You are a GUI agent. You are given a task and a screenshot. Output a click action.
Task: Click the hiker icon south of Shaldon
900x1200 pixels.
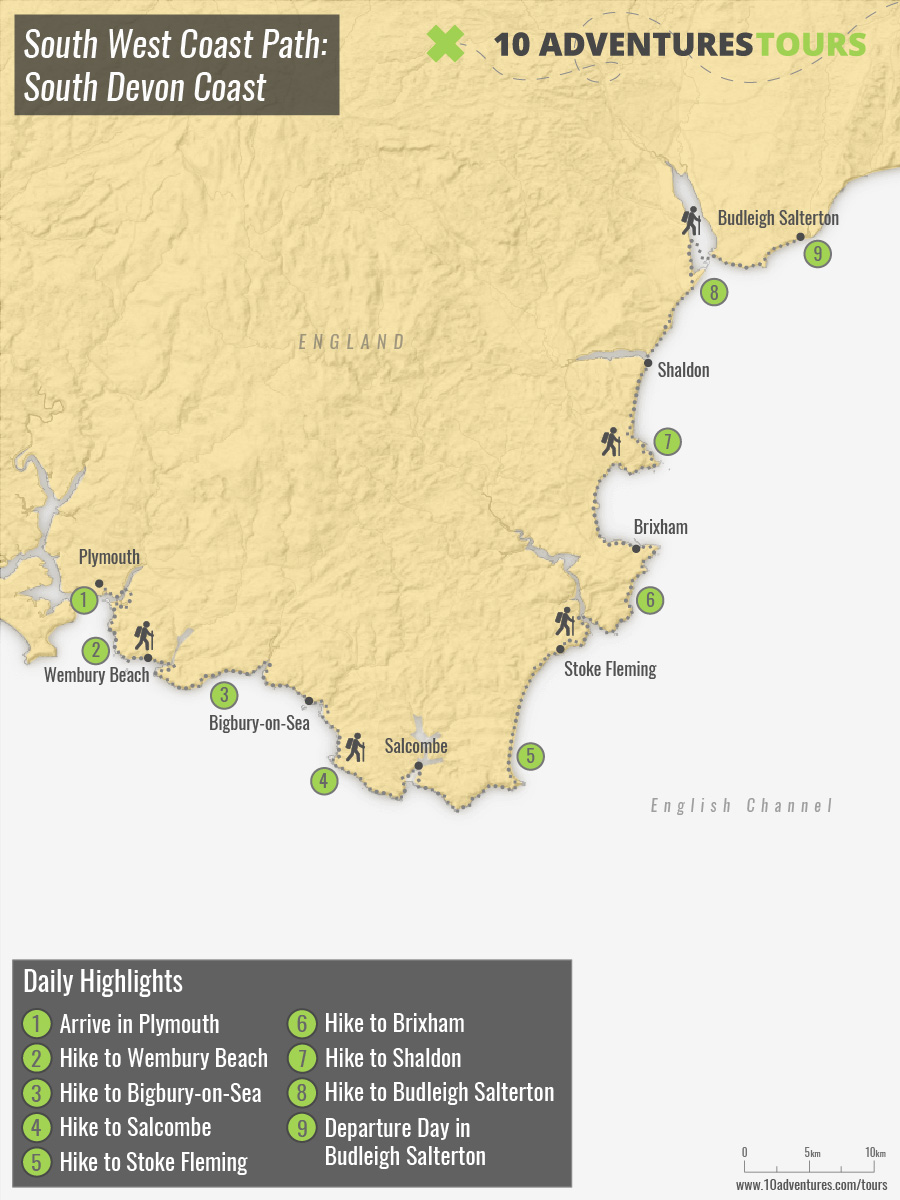[611, 441]
